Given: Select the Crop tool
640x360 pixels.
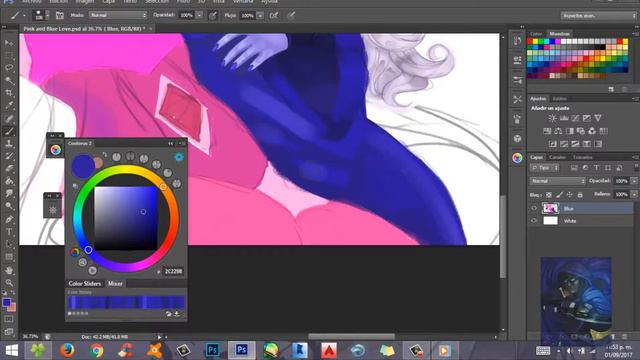Looking at the screenshot, I should point(9,93).
